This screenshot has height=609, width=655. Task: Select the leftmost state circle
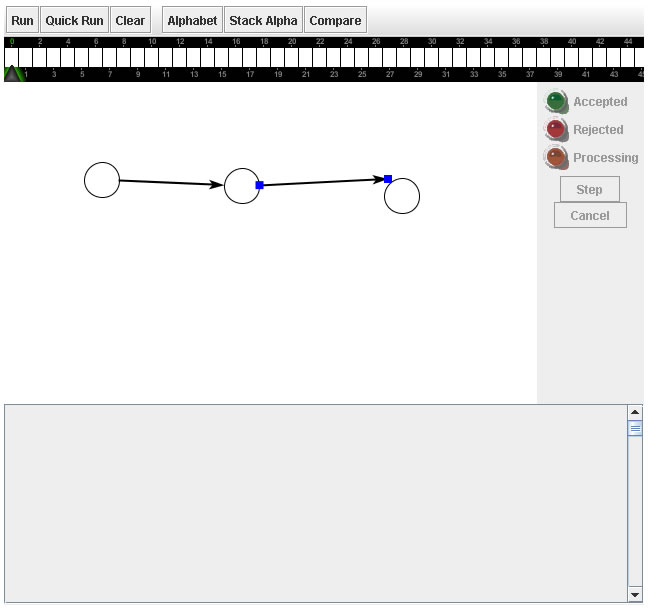click(102, 180)
